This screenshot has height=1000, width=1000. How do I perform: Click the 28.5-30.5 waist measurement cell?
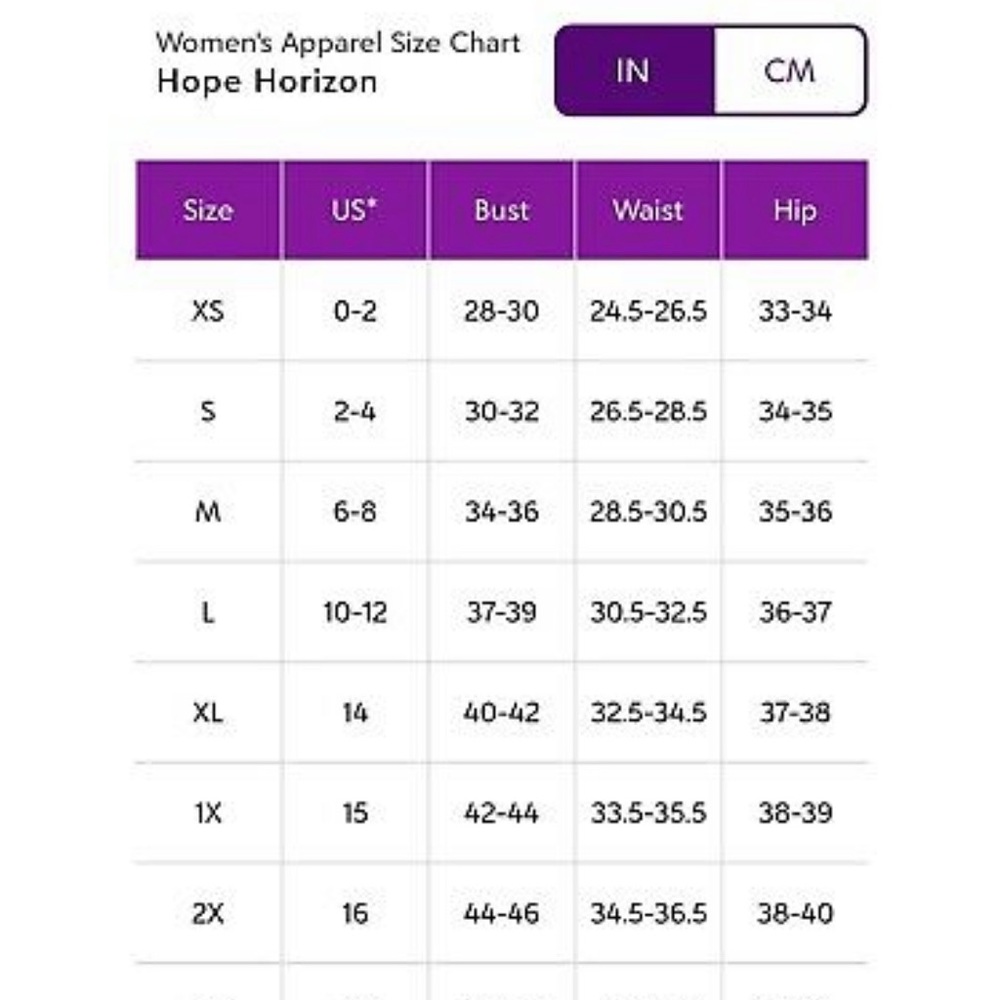pyautogui.click(x=648, y=511)
